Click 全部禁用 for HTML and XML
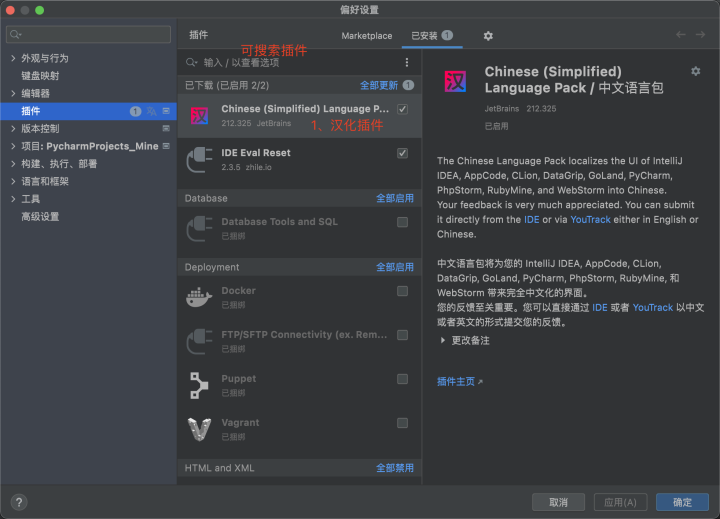720x519 pixels. (x=395, y=468)
